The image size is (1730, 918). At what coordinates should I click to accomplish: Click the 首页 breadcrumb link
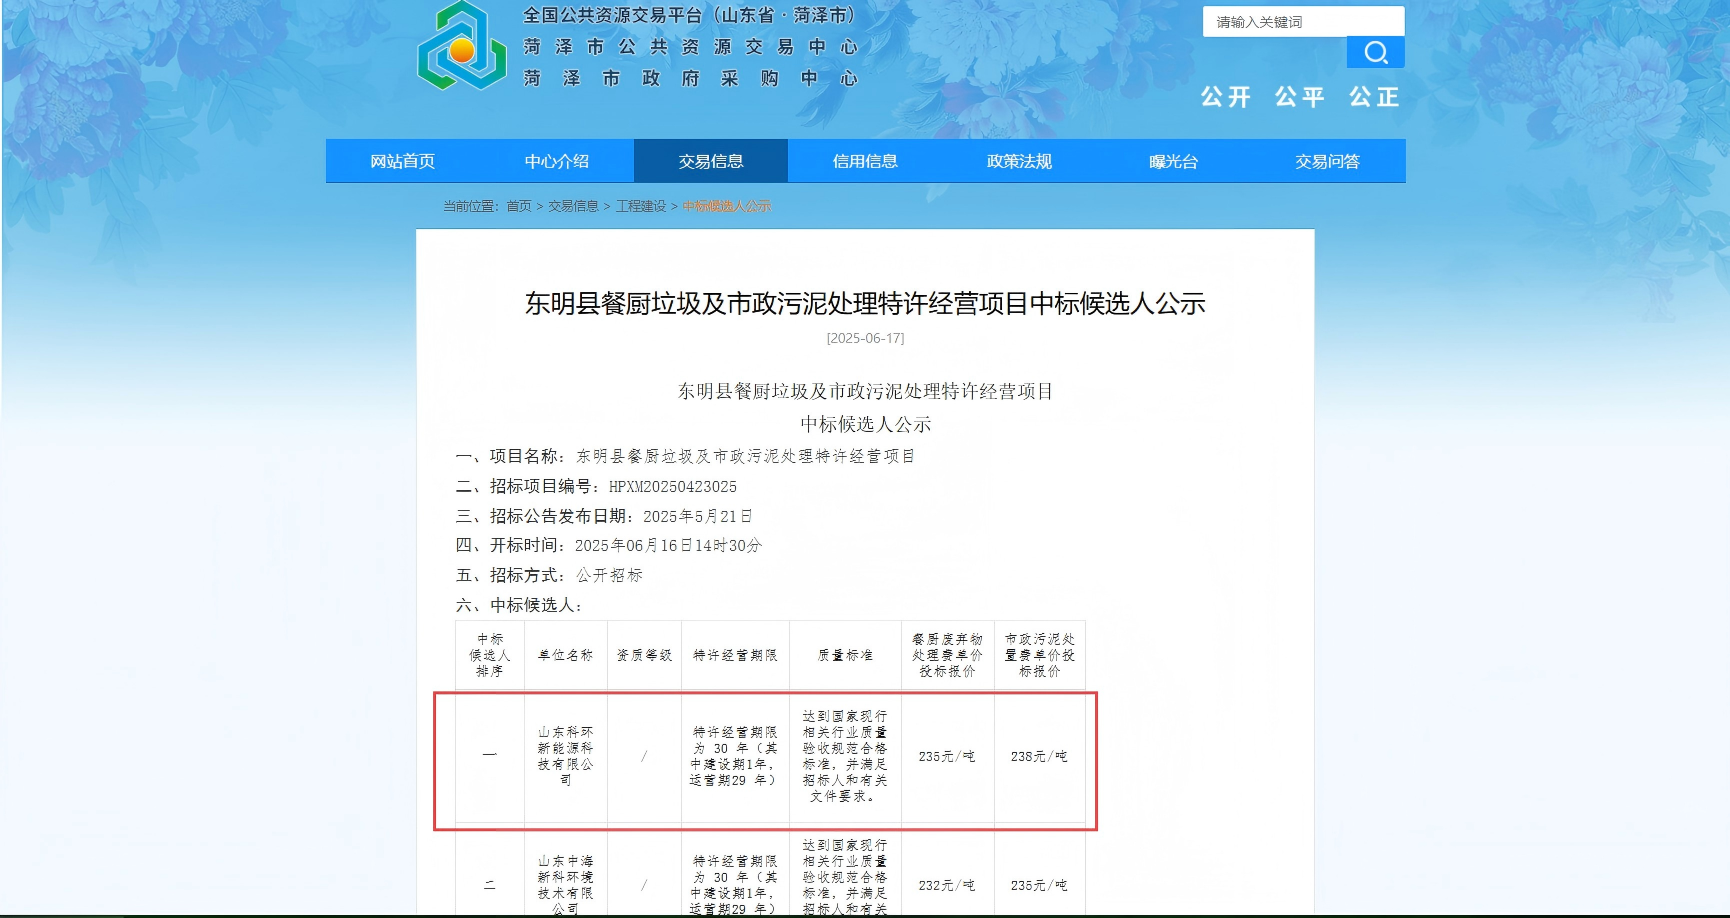pyautogui.click(x=518, y=206)
